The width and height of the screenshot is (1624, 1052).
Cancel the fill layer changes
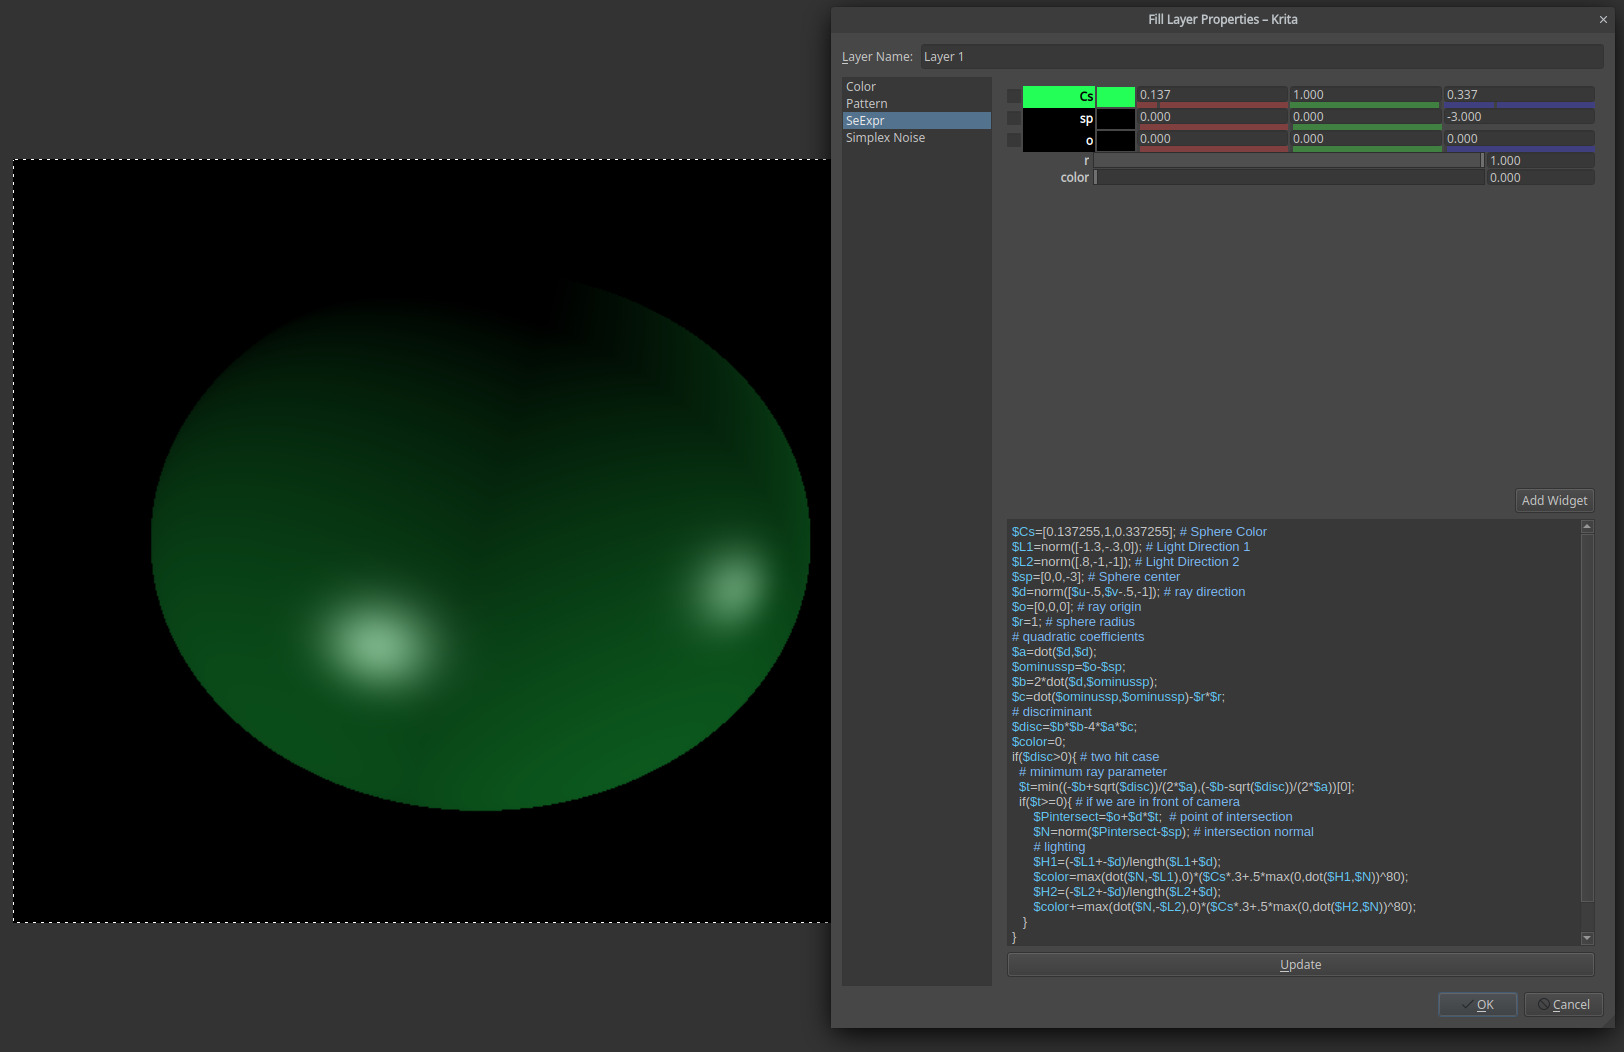(1563, 1005)
